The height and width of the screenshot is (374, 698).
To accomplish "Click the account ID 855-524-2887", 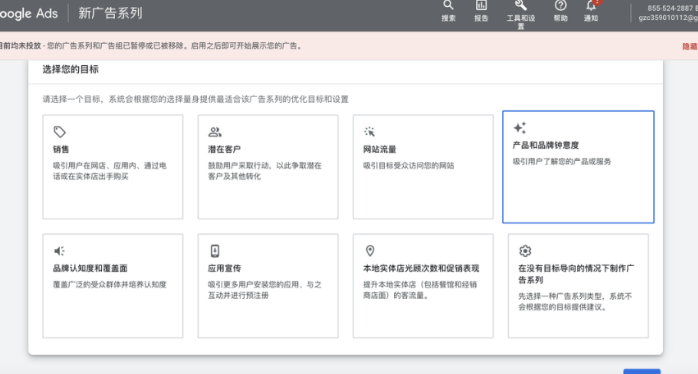I will pos(670,8).
